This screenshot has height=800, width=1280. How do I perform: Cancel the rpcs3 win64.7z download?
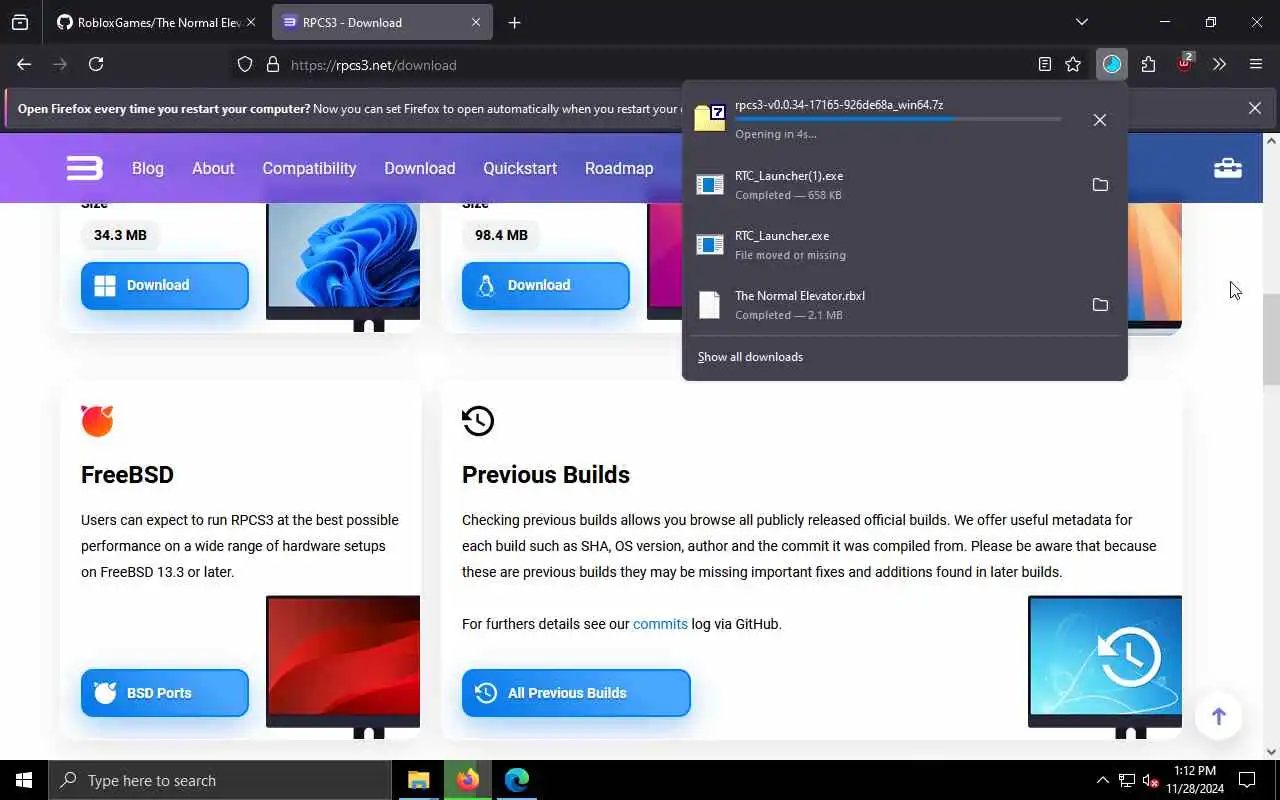1100,120
